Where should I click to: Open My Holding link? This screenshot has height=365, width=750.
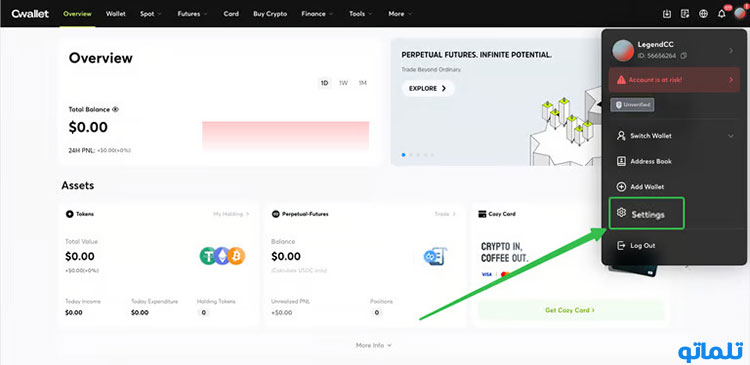[232, 214]
